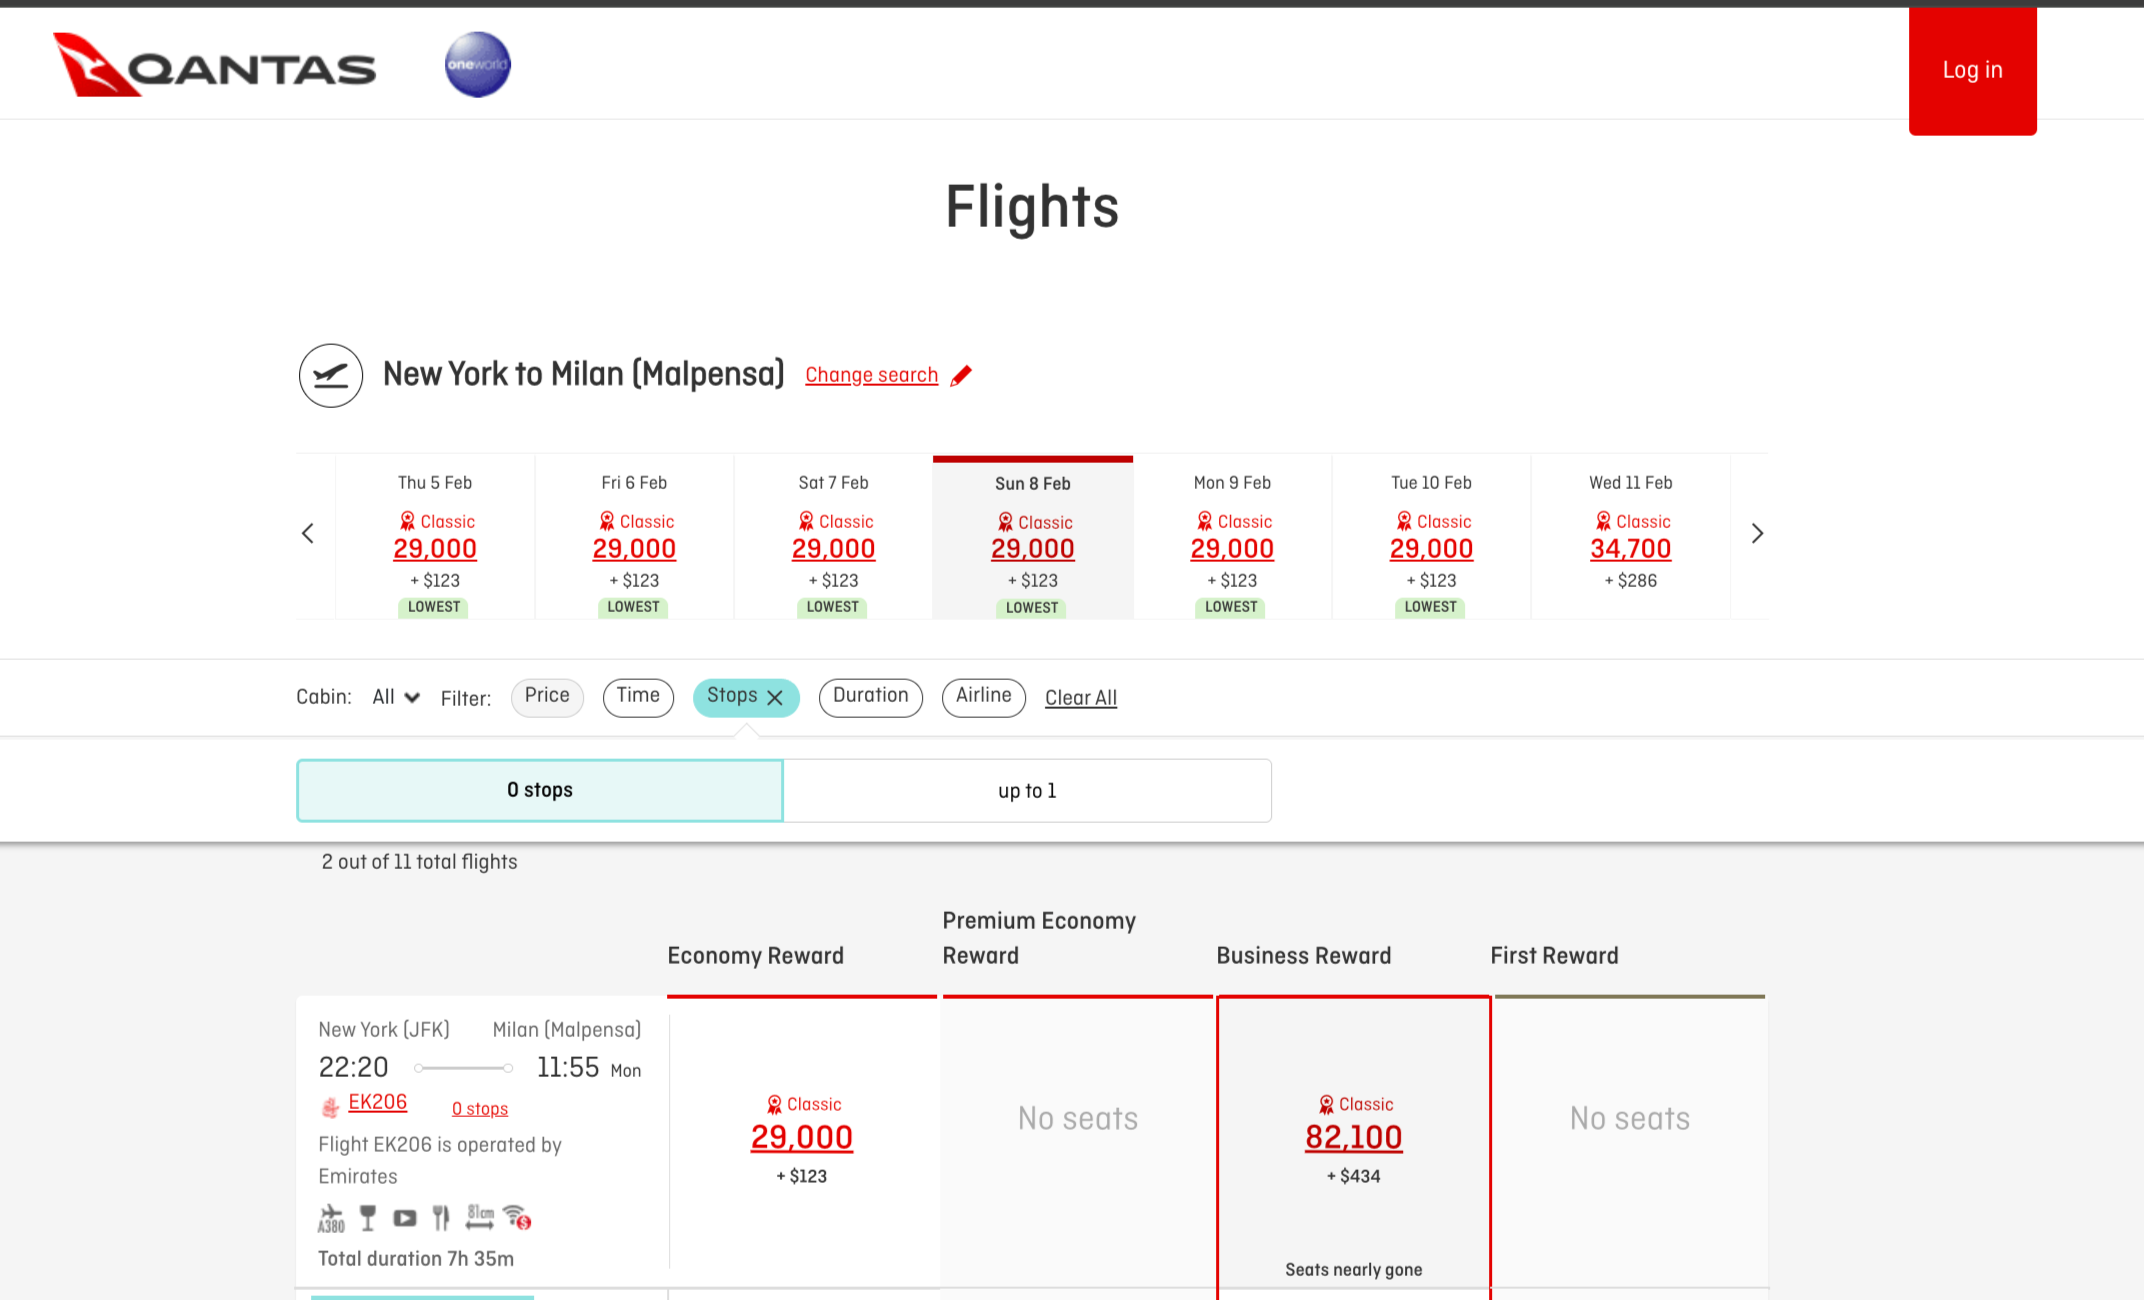Click the A380 aircraft type icon
Viewport: 2144px width, 1300px height.
coord(331,1218)
